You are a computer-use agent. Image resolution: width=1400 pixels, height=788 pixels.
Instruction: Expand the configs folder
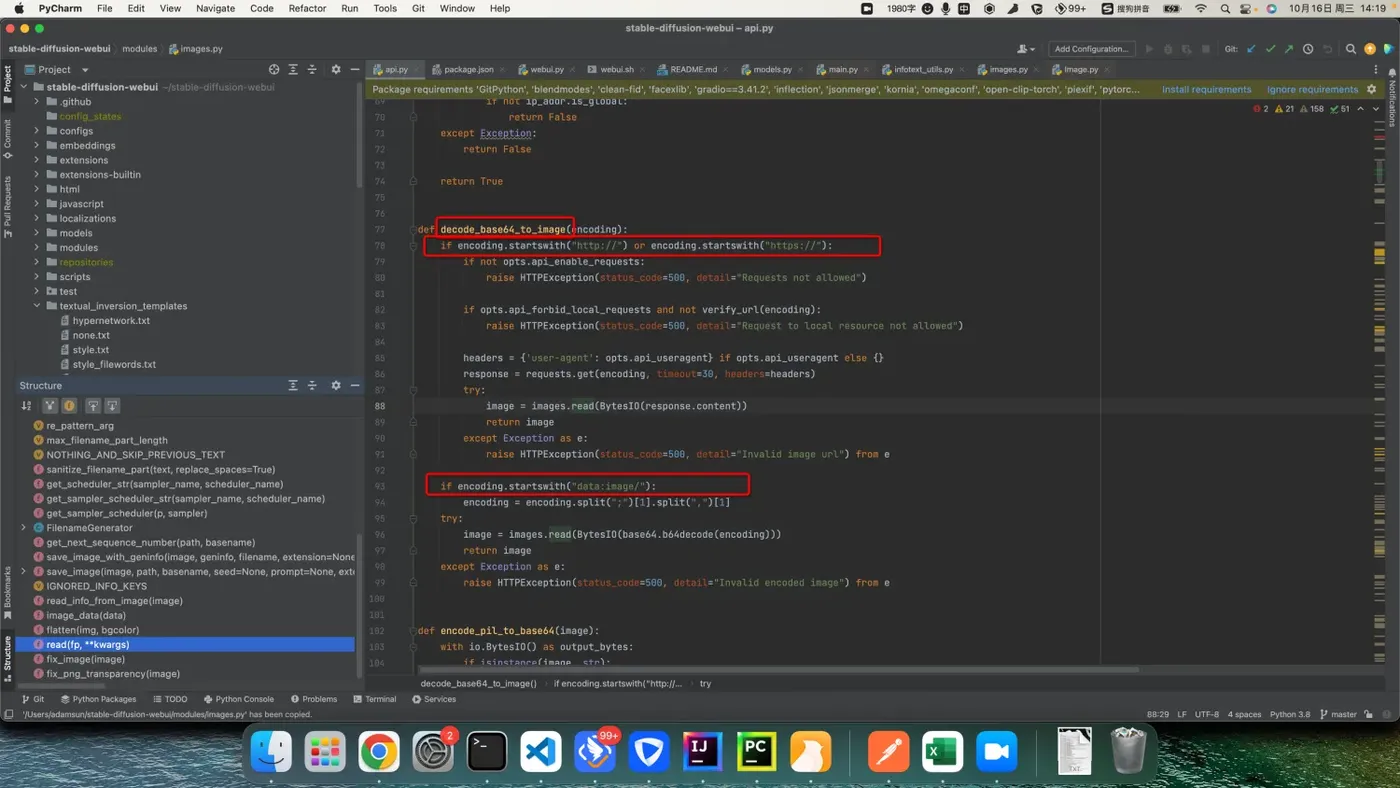pos(37,131)
